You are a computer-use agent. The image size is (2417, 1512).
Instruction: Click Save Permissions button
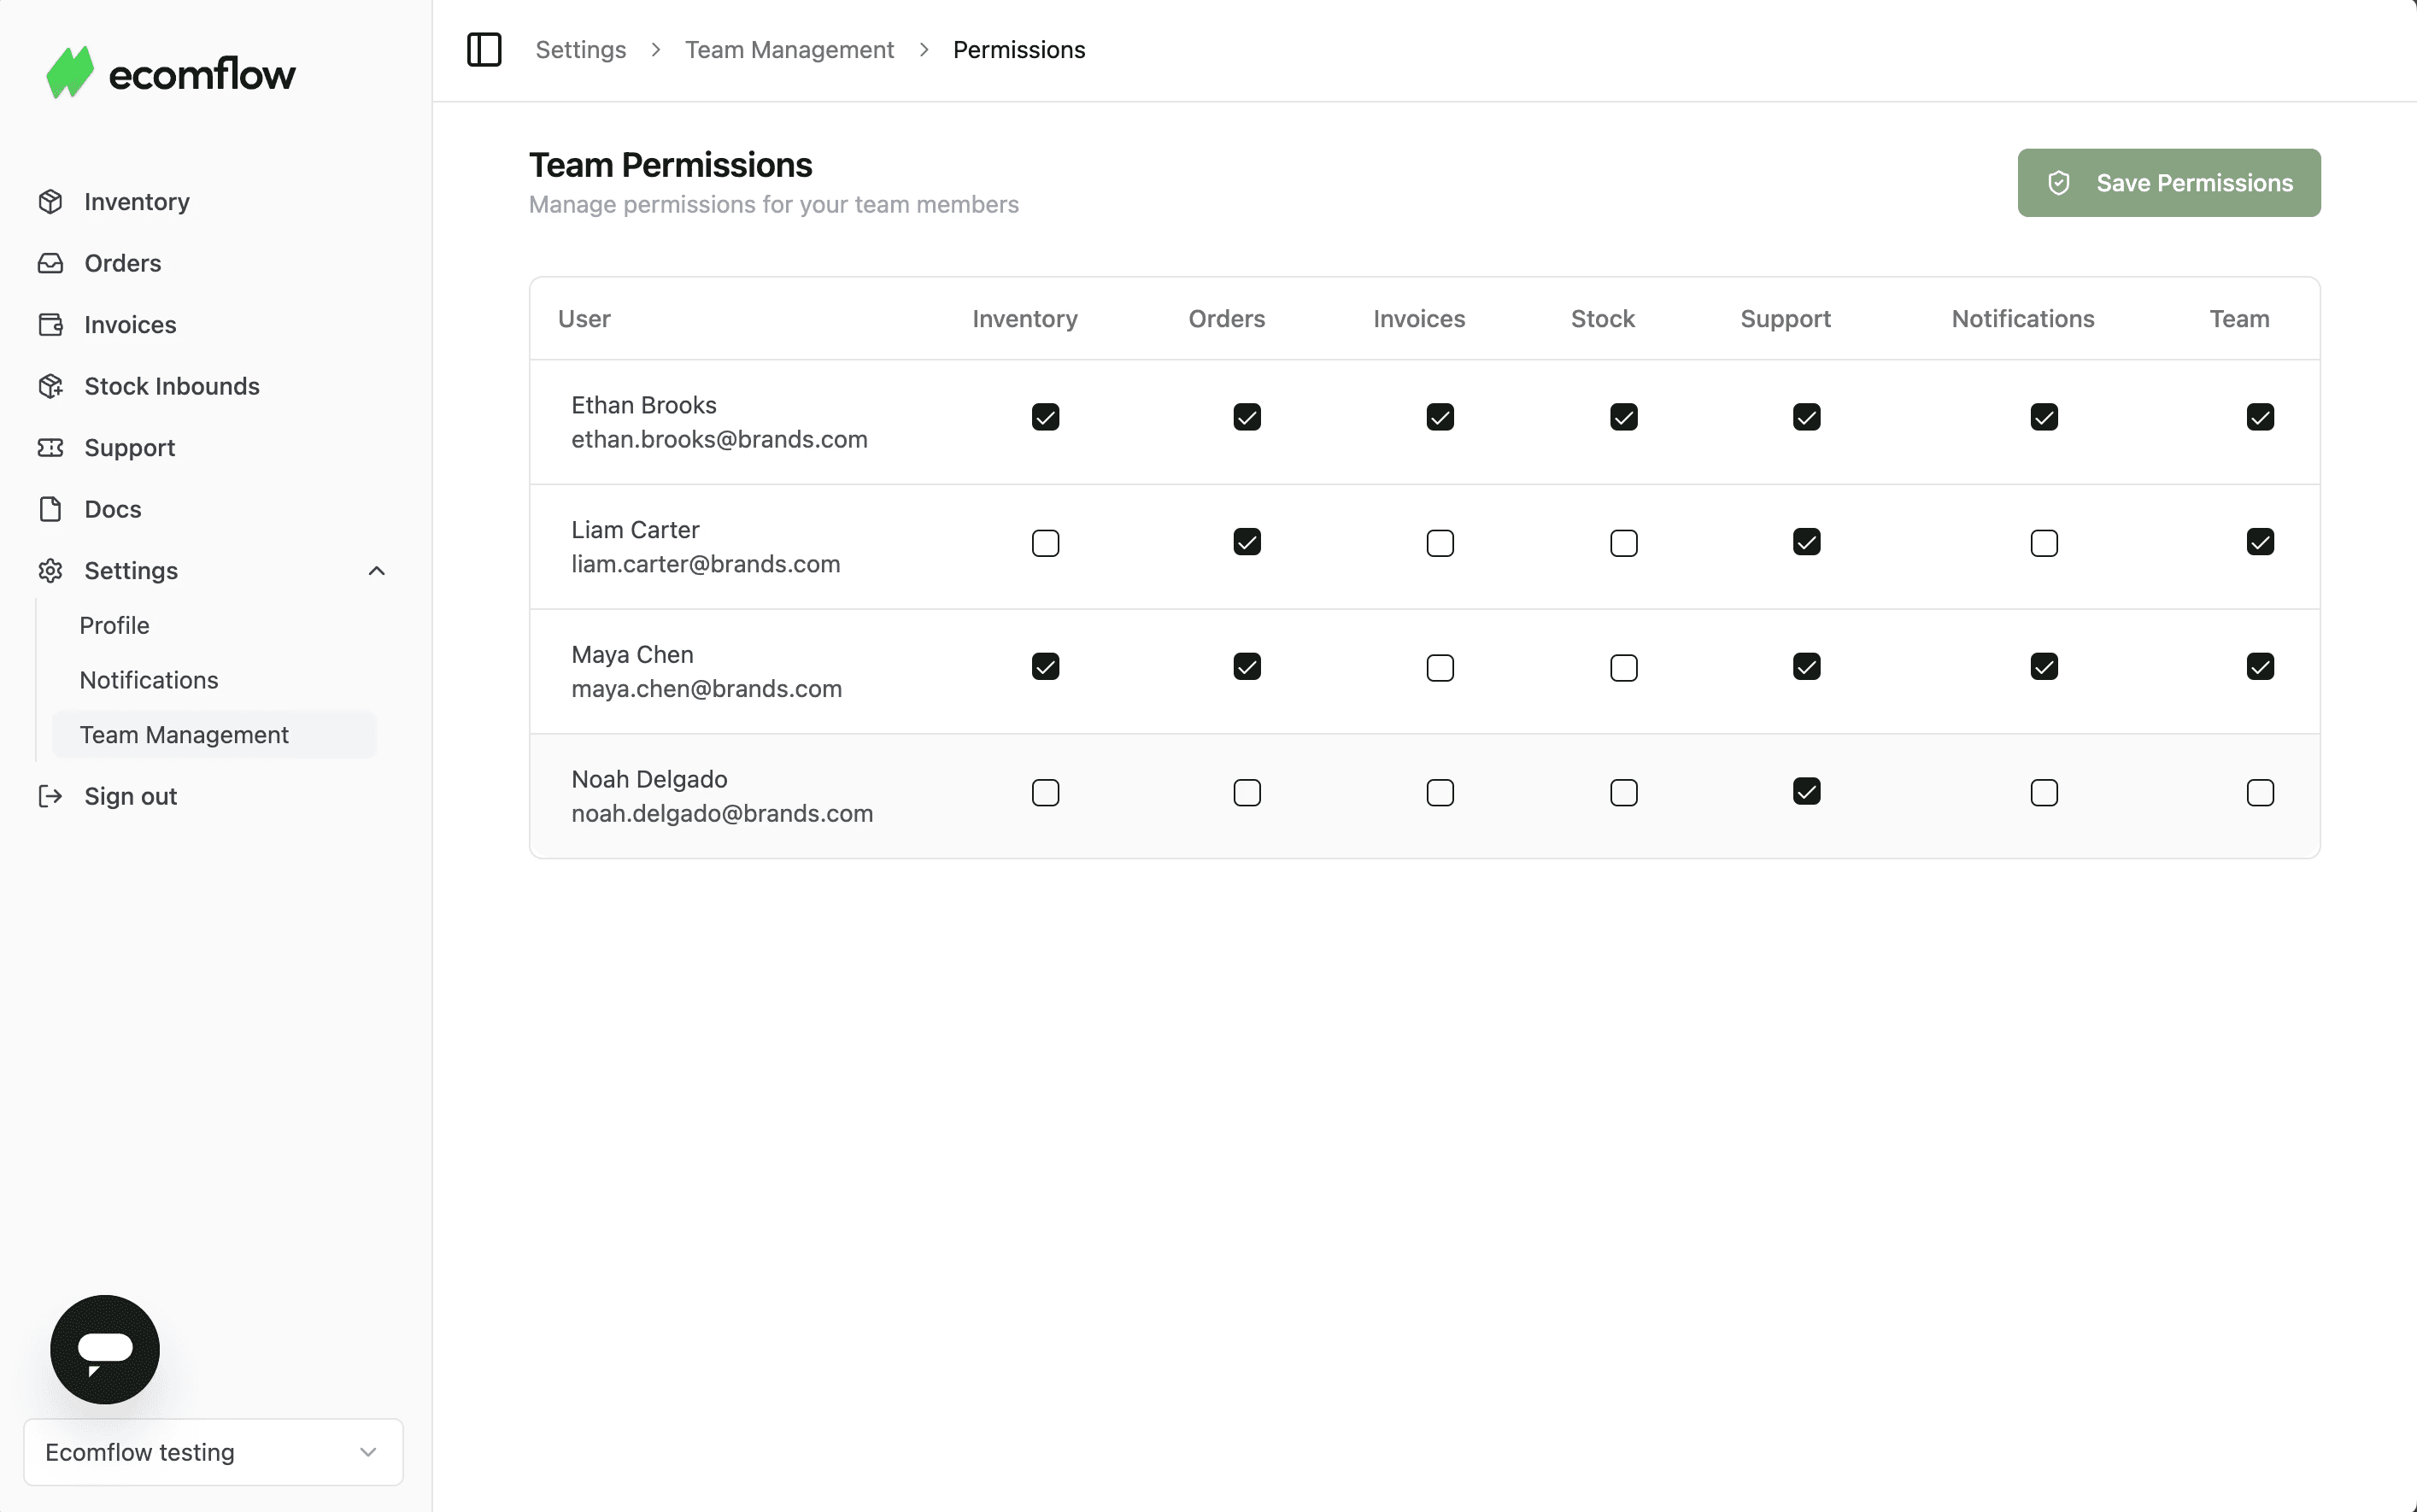point(2168,183)
